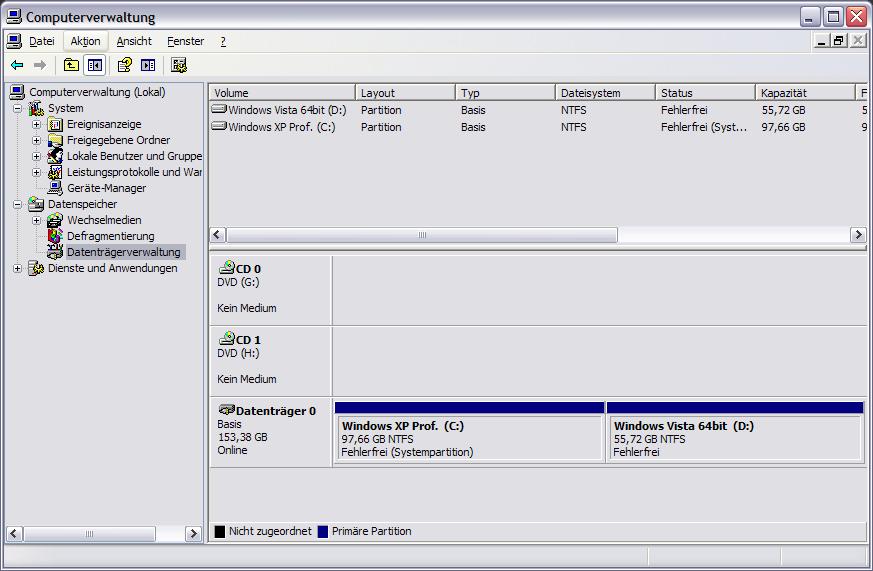The image size is (873, 571).
Task: Click the Datenträger 0 hard disk icon
Action: 227,410
